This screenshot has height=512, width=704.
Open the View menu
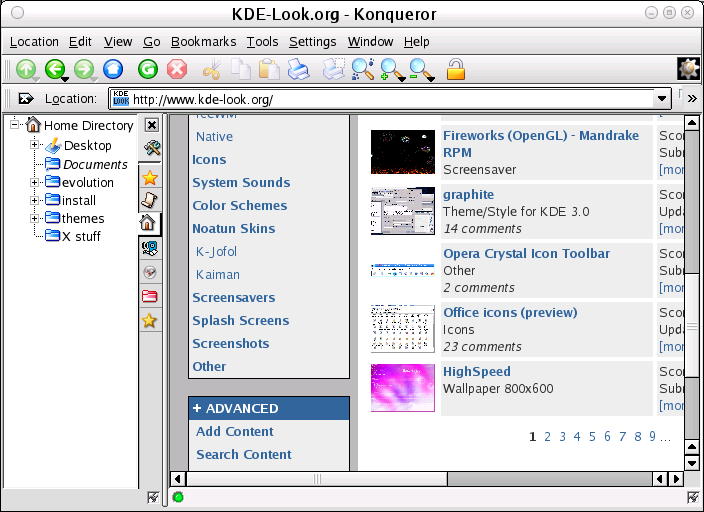pyautogui.click(x=118, y=42)
